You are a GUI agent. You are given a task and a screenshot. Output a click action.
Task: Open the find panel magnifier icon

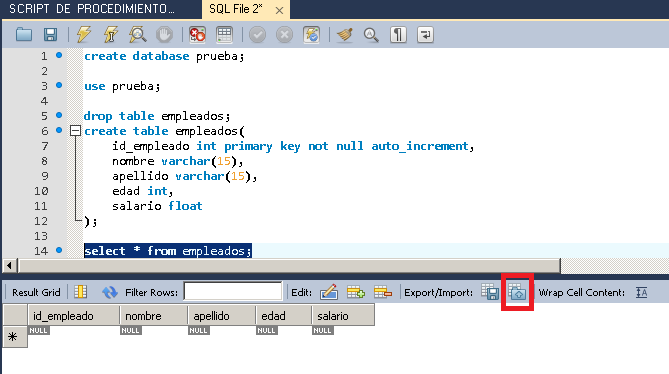(371, 35)
